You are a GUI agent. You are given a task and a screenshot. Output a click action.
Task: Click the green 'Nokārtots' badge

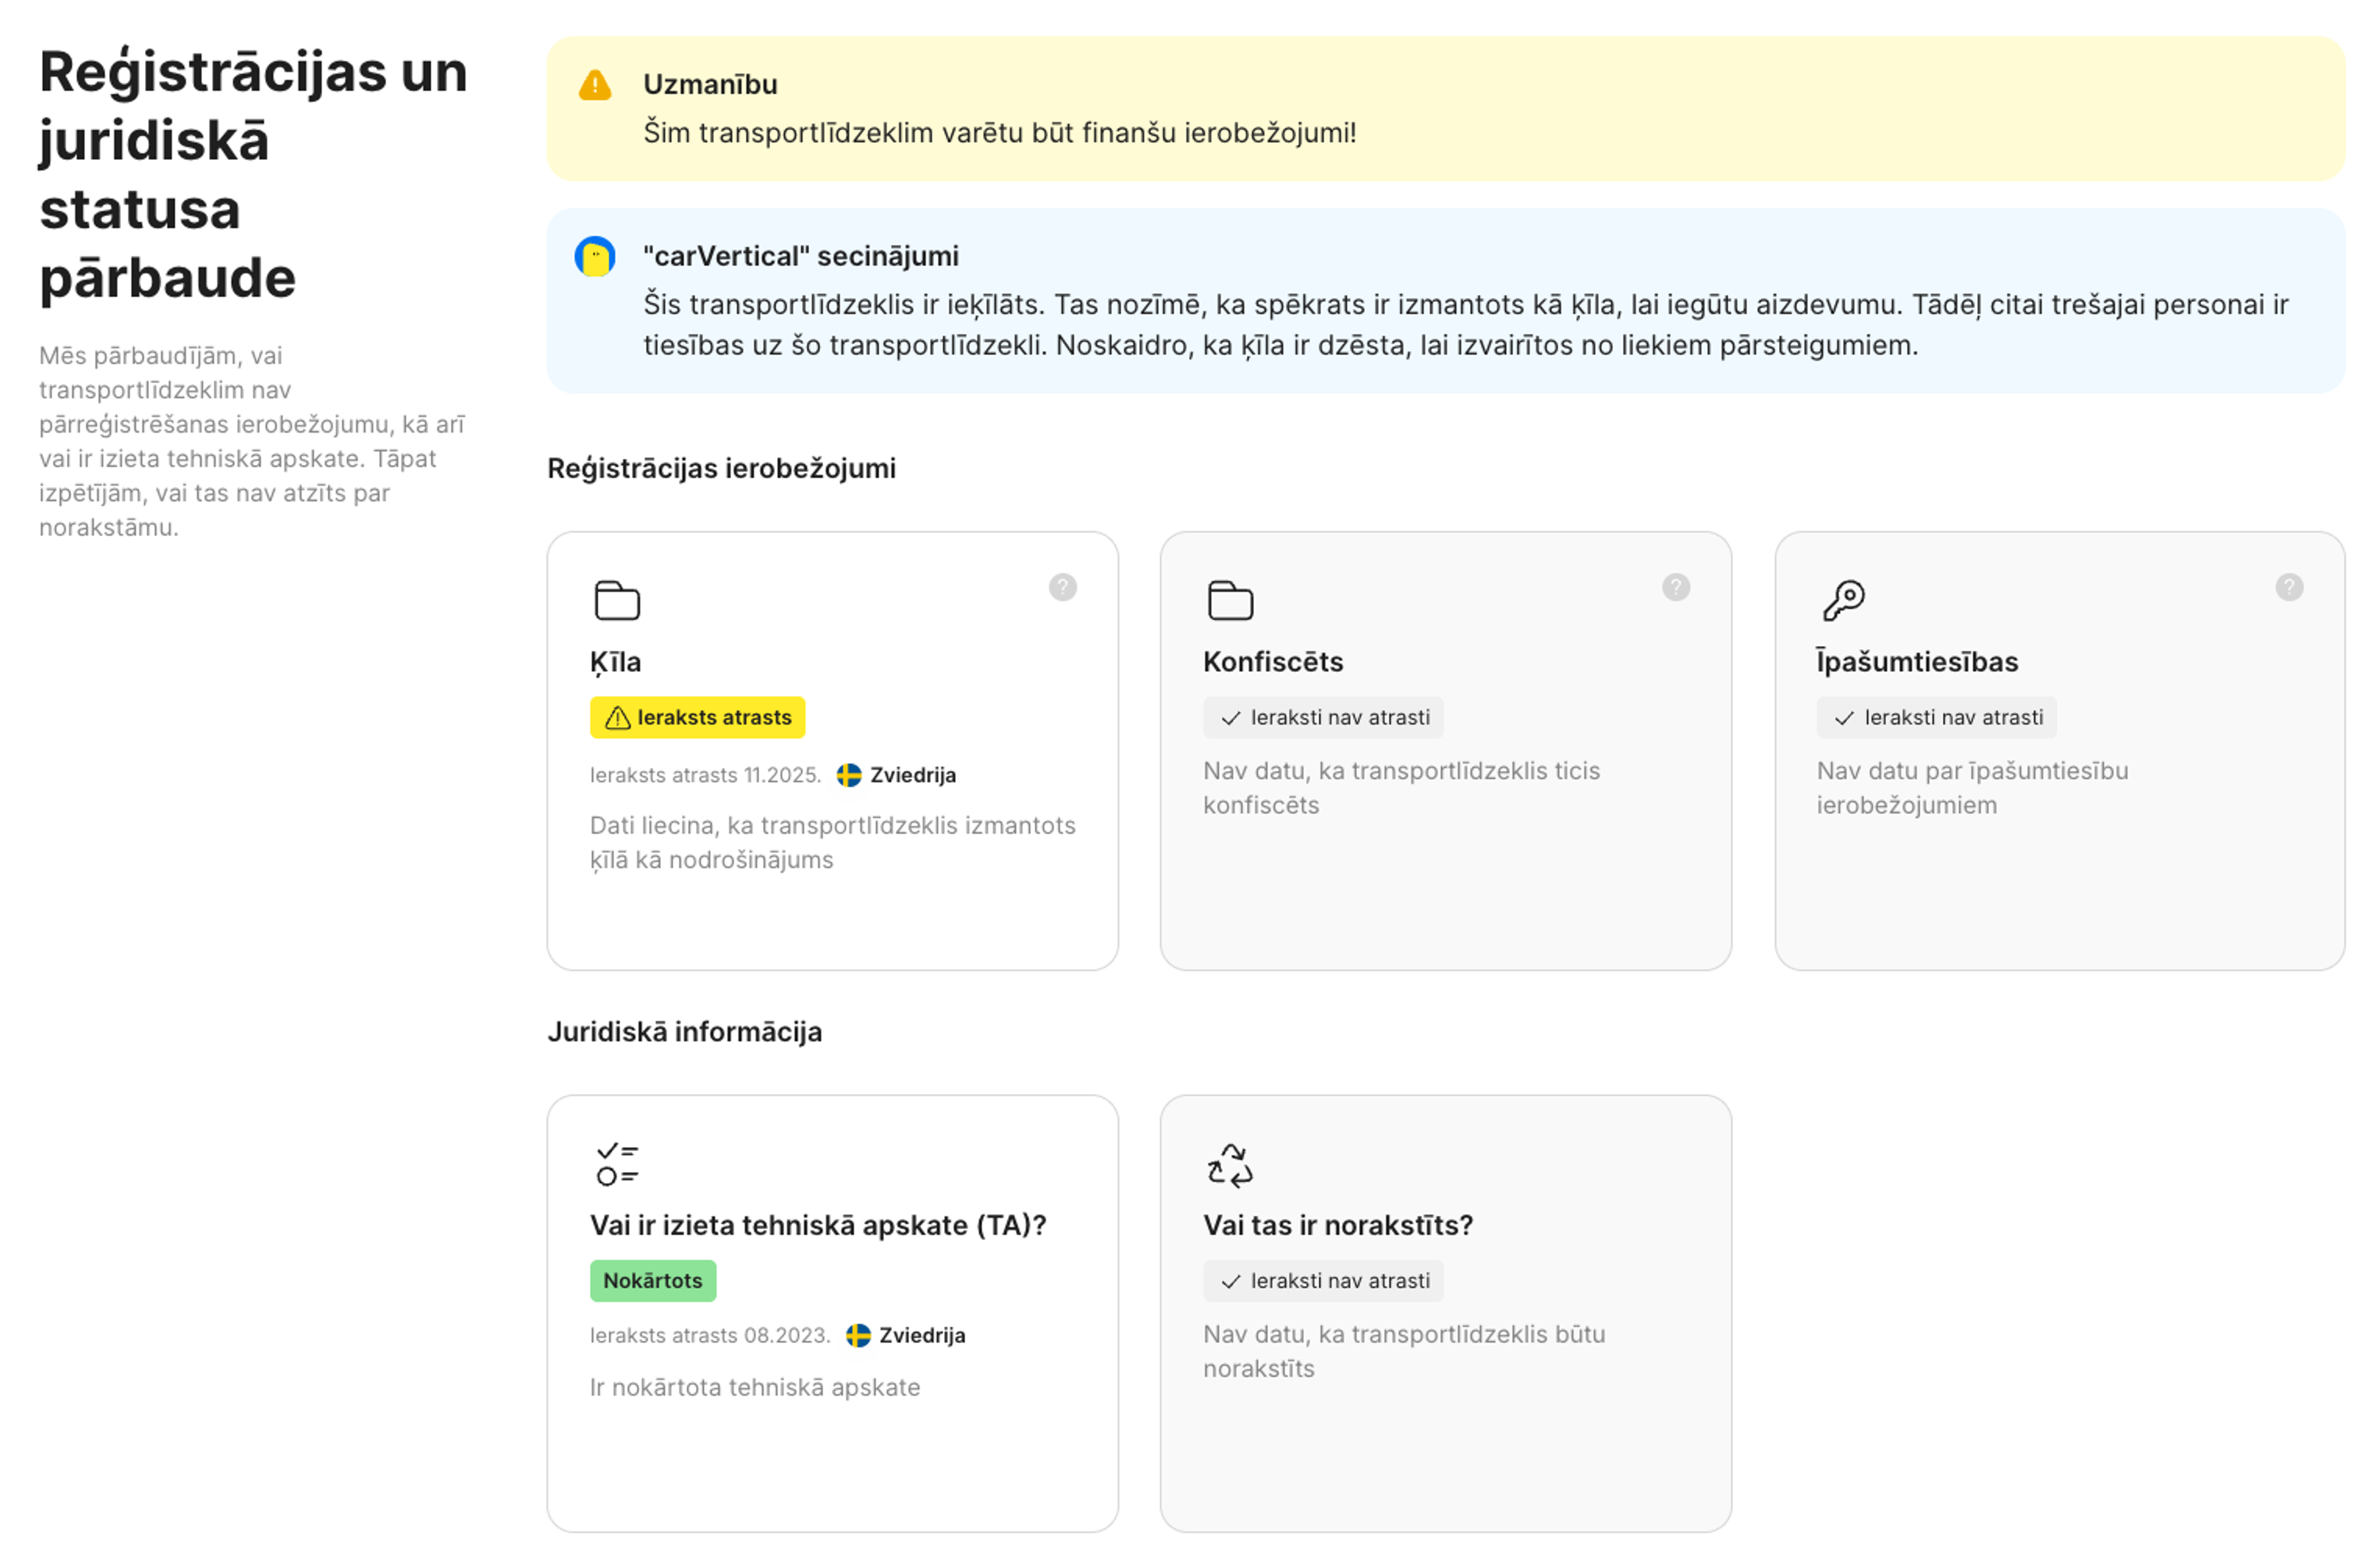(653, 1280)
